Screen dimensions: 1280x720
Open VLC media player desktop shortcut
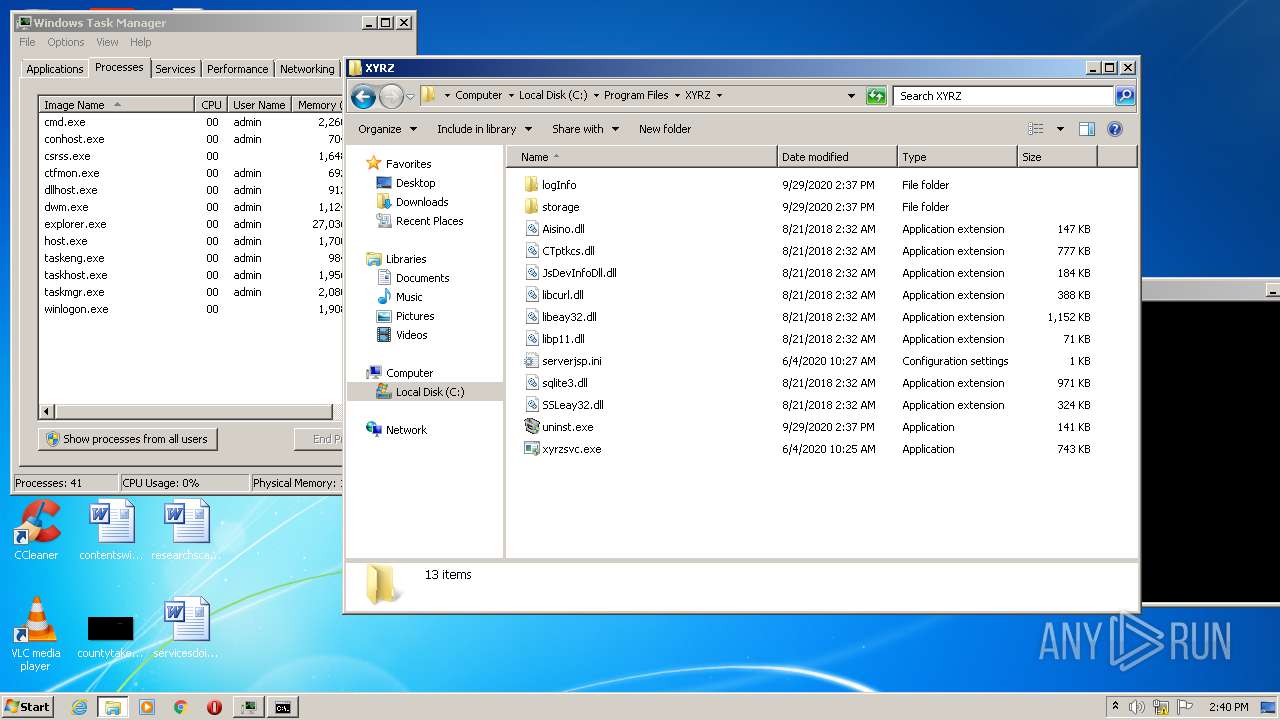(37, 634)
